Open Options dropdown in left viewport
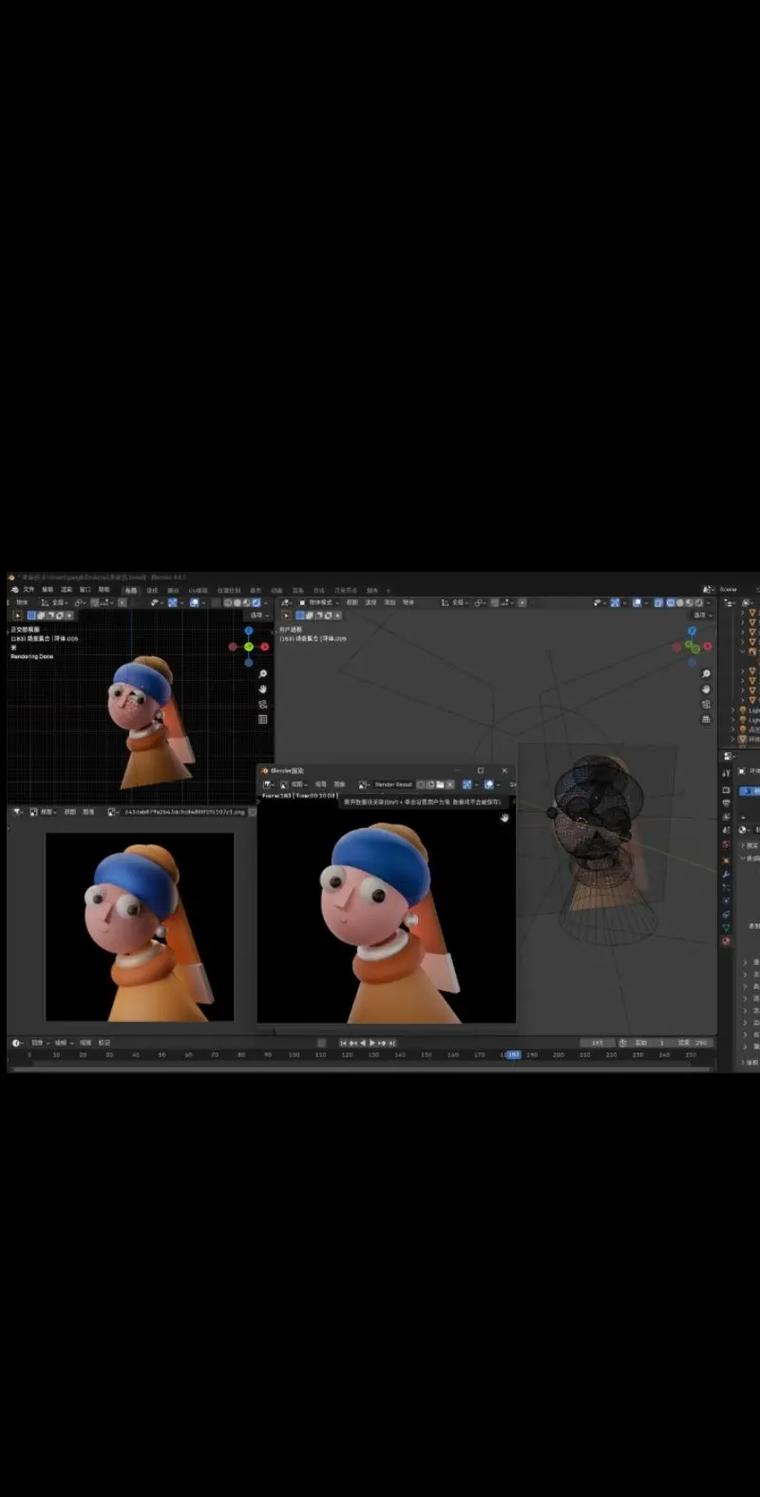This screenshot has width=760, height=1497. (x=259, y=615)
